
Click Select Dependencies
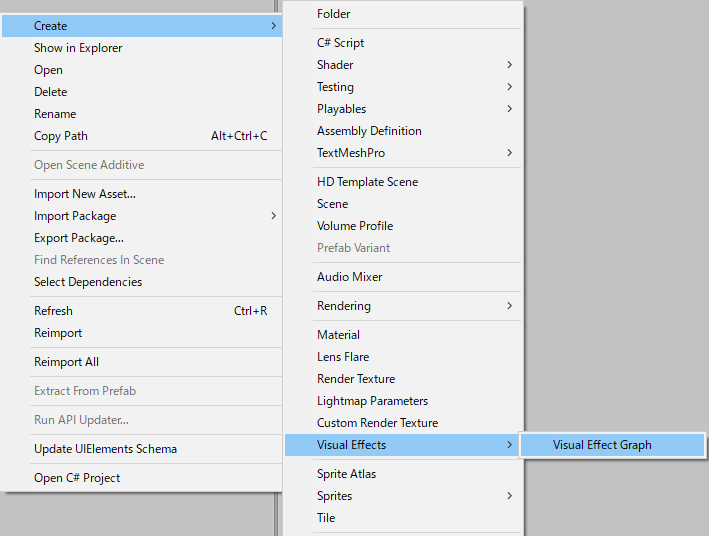click(142, 282)
